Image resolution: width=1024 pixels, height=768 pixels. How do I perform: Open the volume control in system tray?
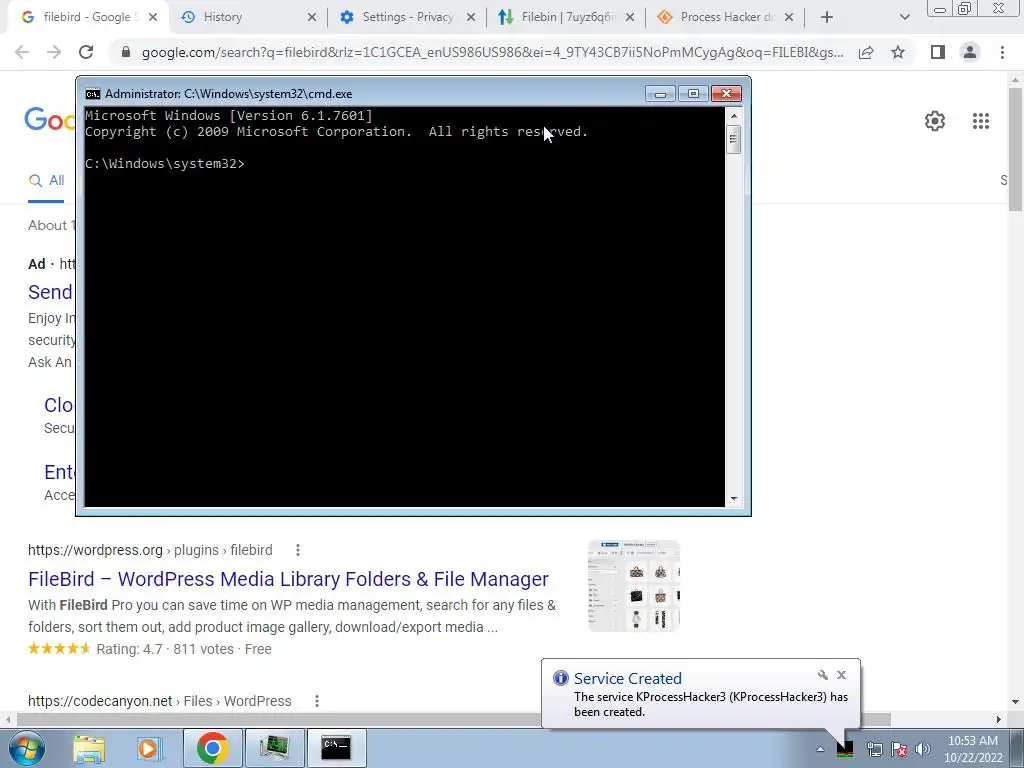(923, 749)
